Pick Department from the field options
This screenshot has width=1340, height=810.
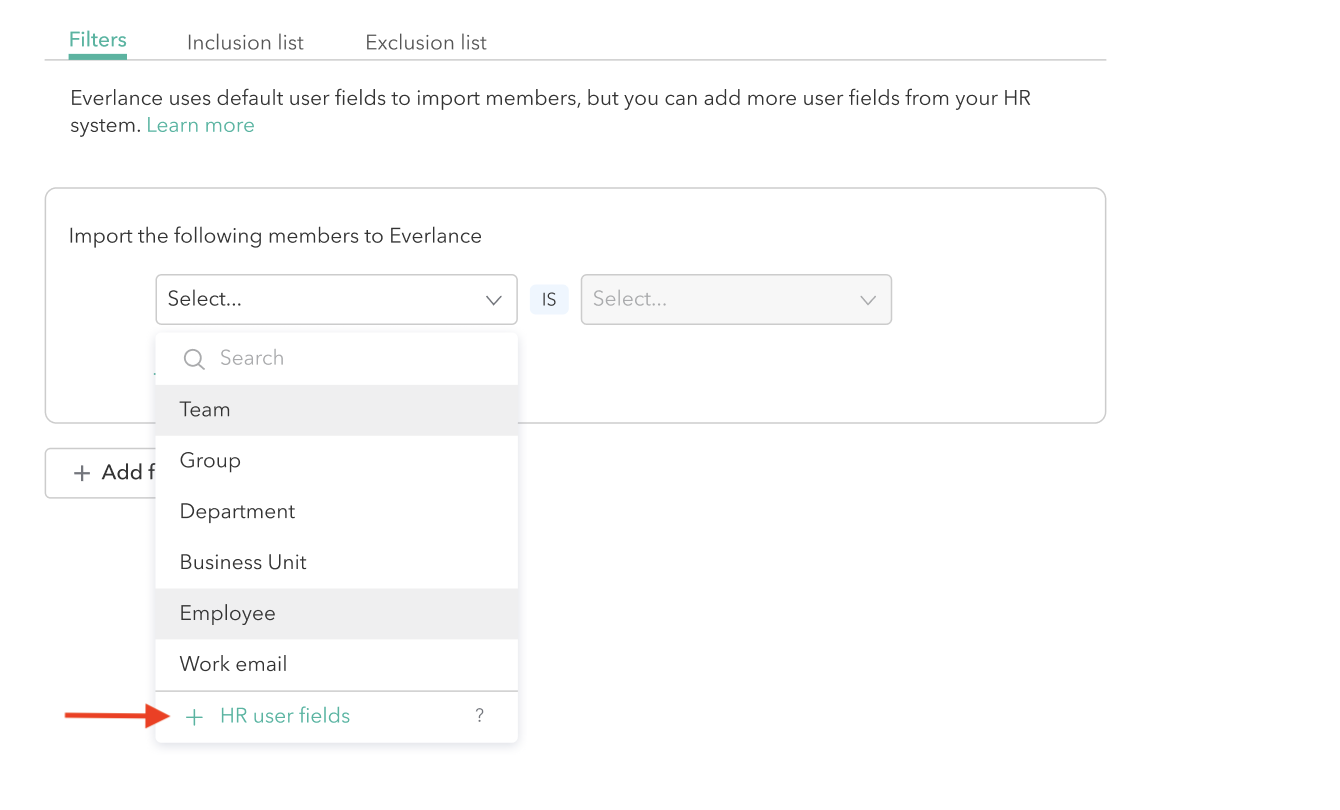click(237, 512)
